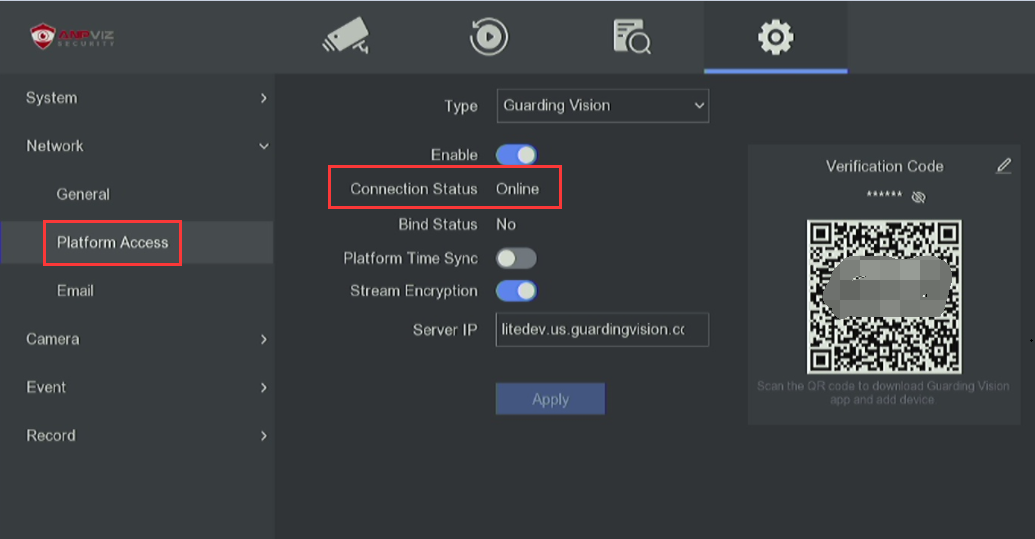Click the Apply button
The image size is (1035, 539).
550,399
